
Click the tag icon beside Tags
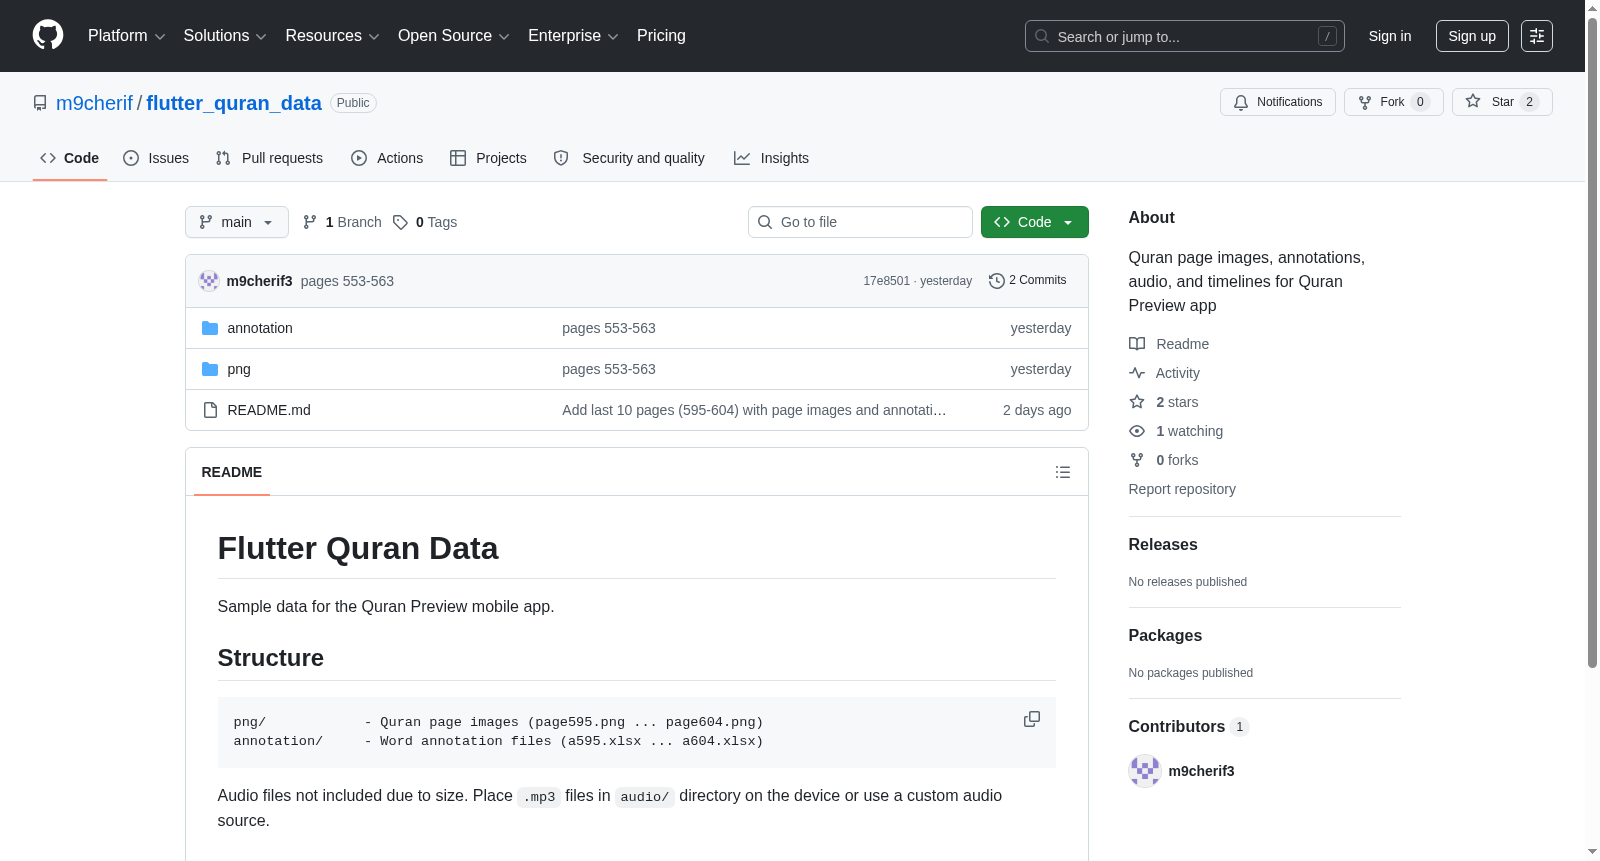pos(400,222)
